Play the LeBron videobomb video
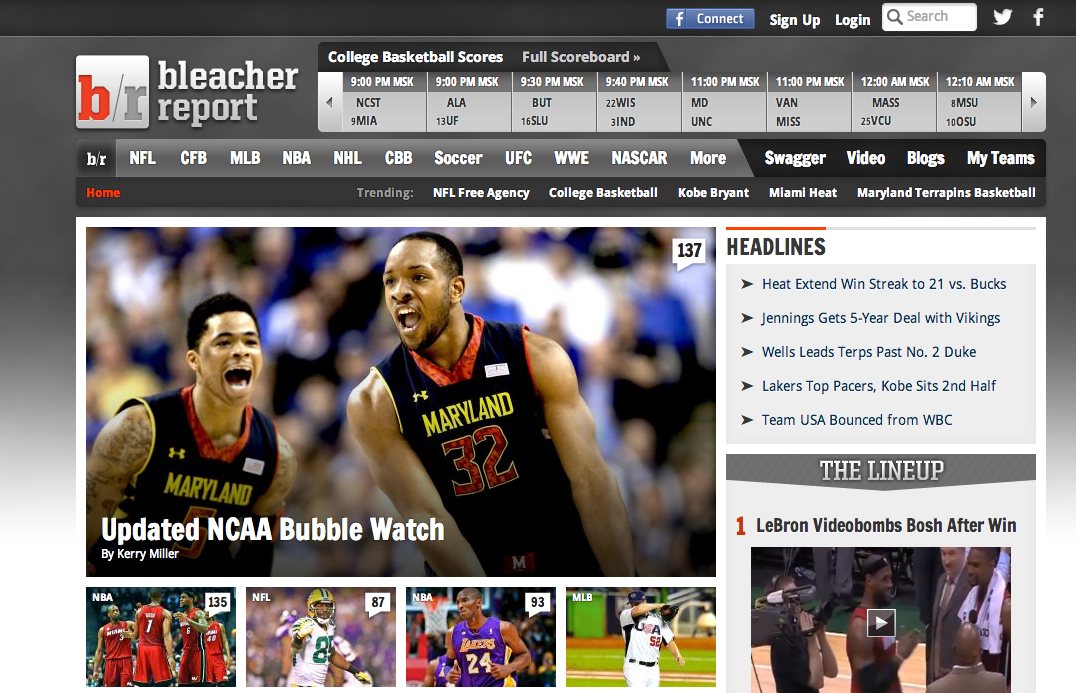This screenshot has height=693, width=1076. pos(881,623)
